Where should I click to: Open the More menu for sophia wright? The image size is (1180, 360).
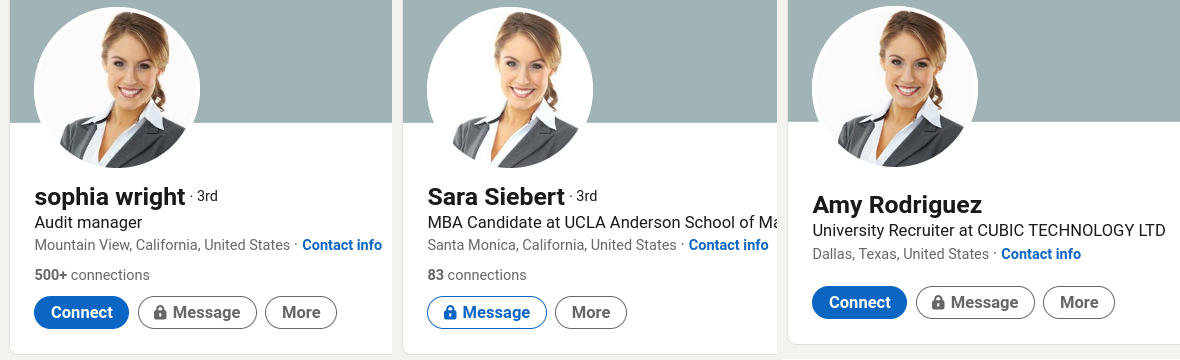click(301, 313)
